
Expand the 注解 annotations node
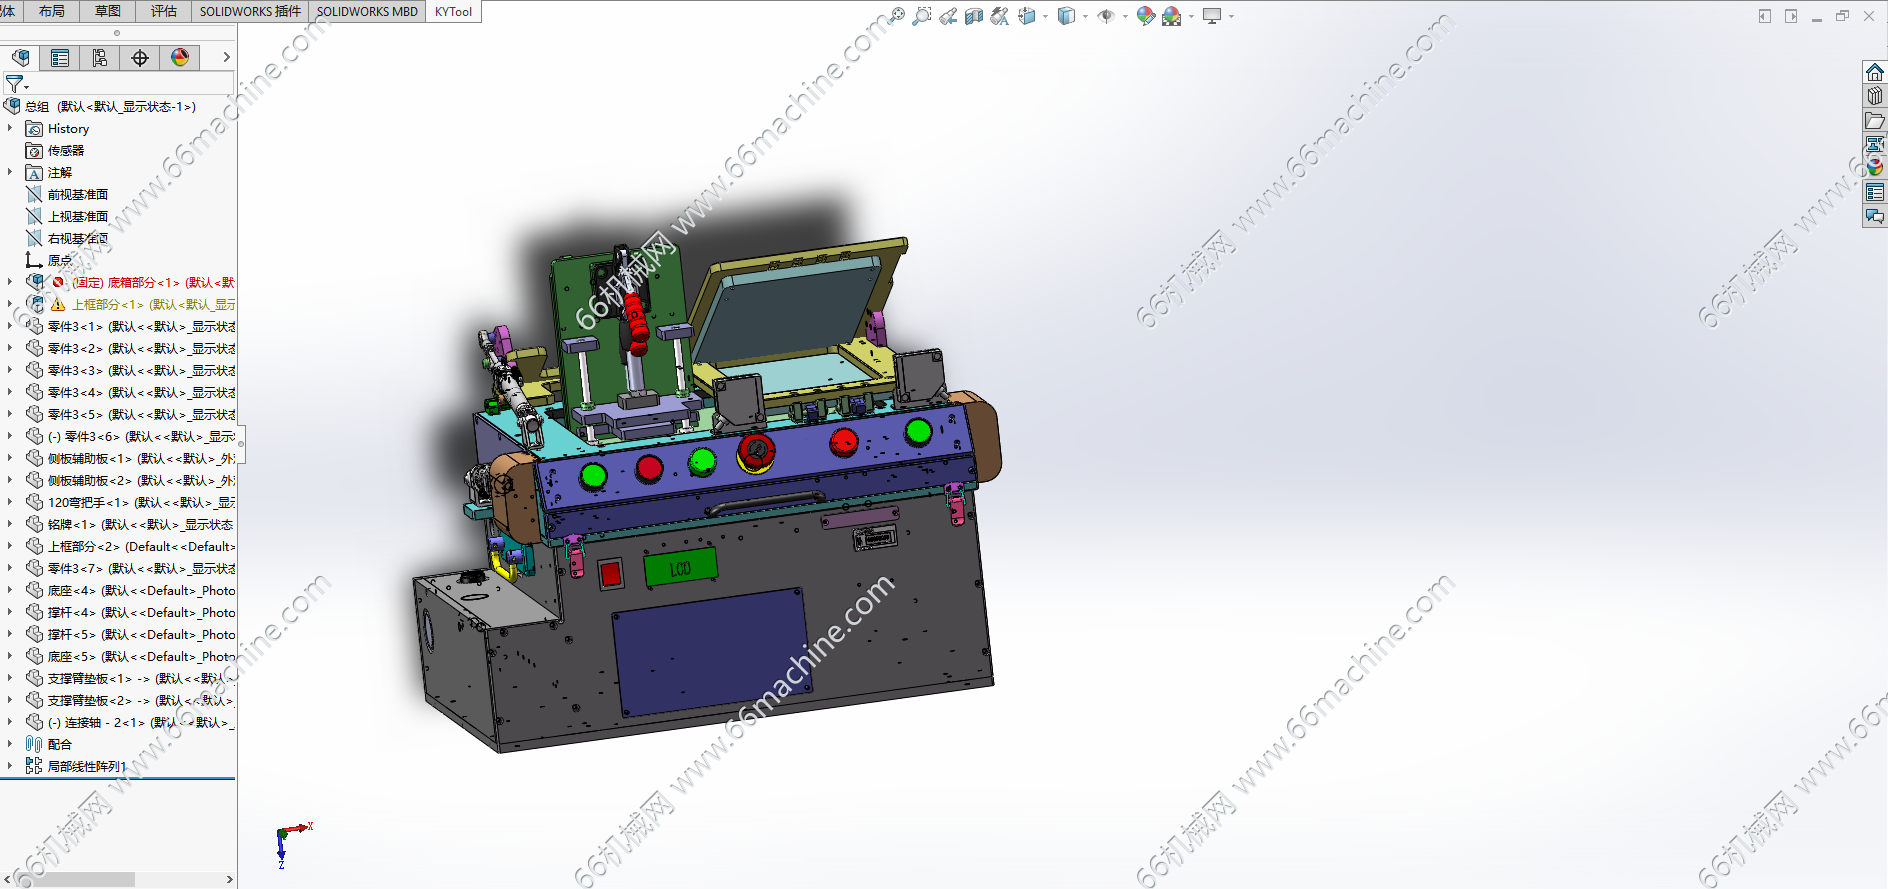[x=10, y=172]
